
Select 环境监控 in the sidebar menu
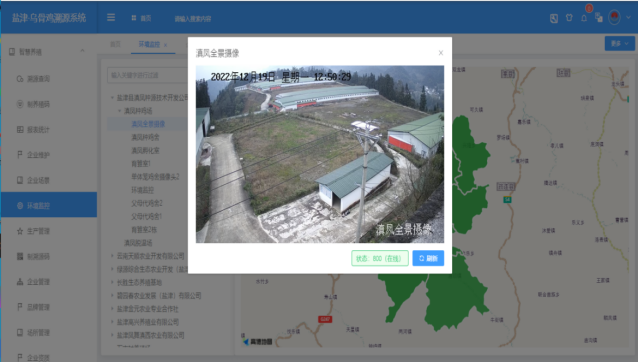[49, 205]
